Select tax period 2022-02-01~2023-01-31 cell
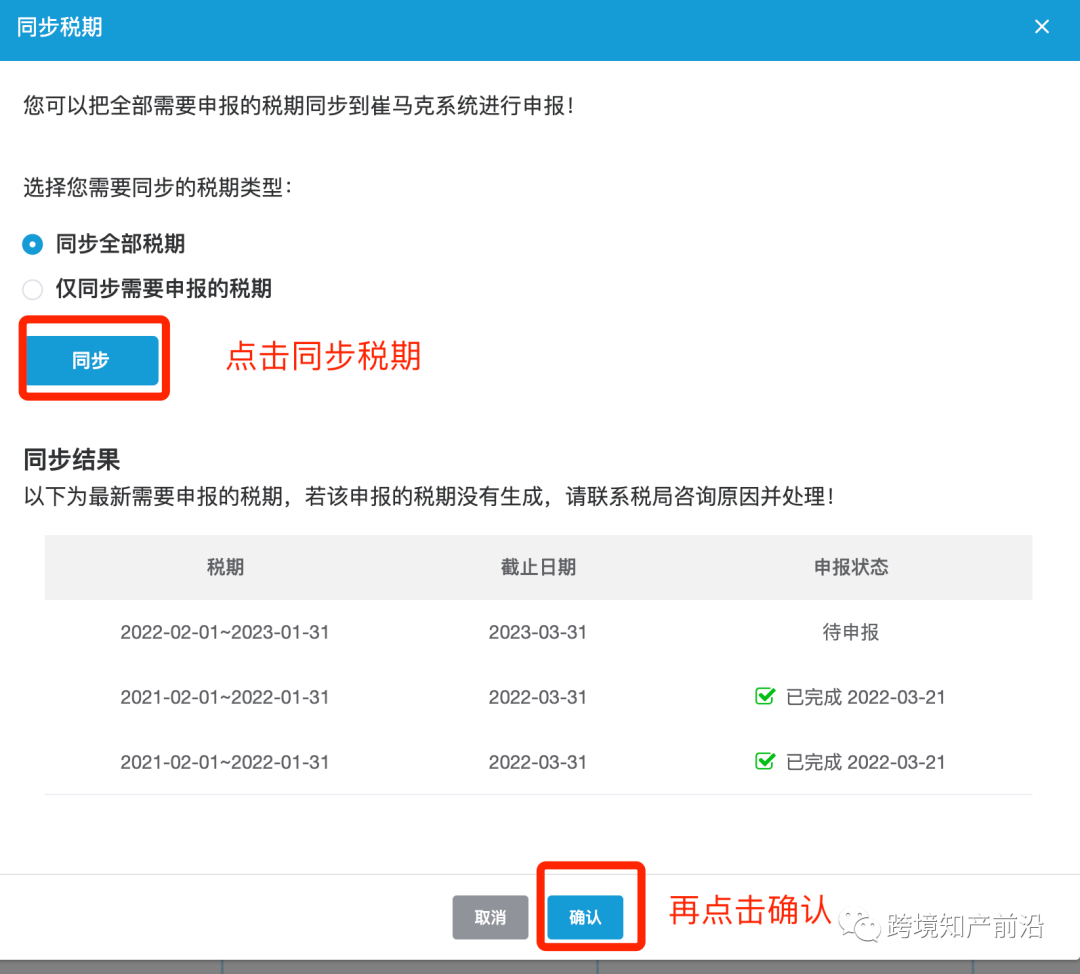Image resolution: width=1080 pixels, height=974 pixels. click(225, 632)
